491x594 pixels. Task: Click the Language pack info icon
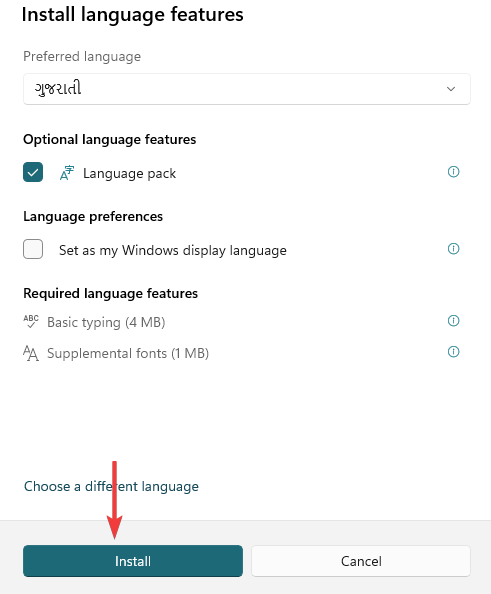tap(453, 172)
